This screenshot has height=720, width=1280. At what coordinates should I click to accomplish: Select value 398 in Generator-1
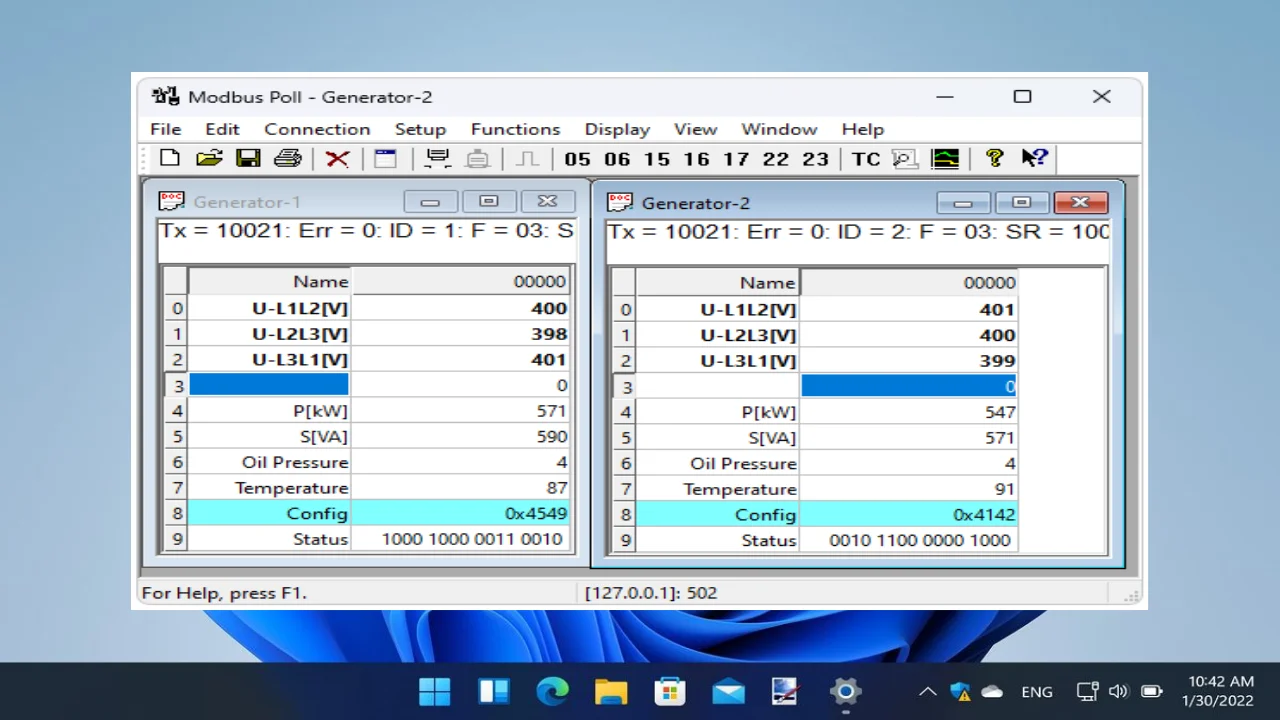pyautogui.click(x=460, y=334)
